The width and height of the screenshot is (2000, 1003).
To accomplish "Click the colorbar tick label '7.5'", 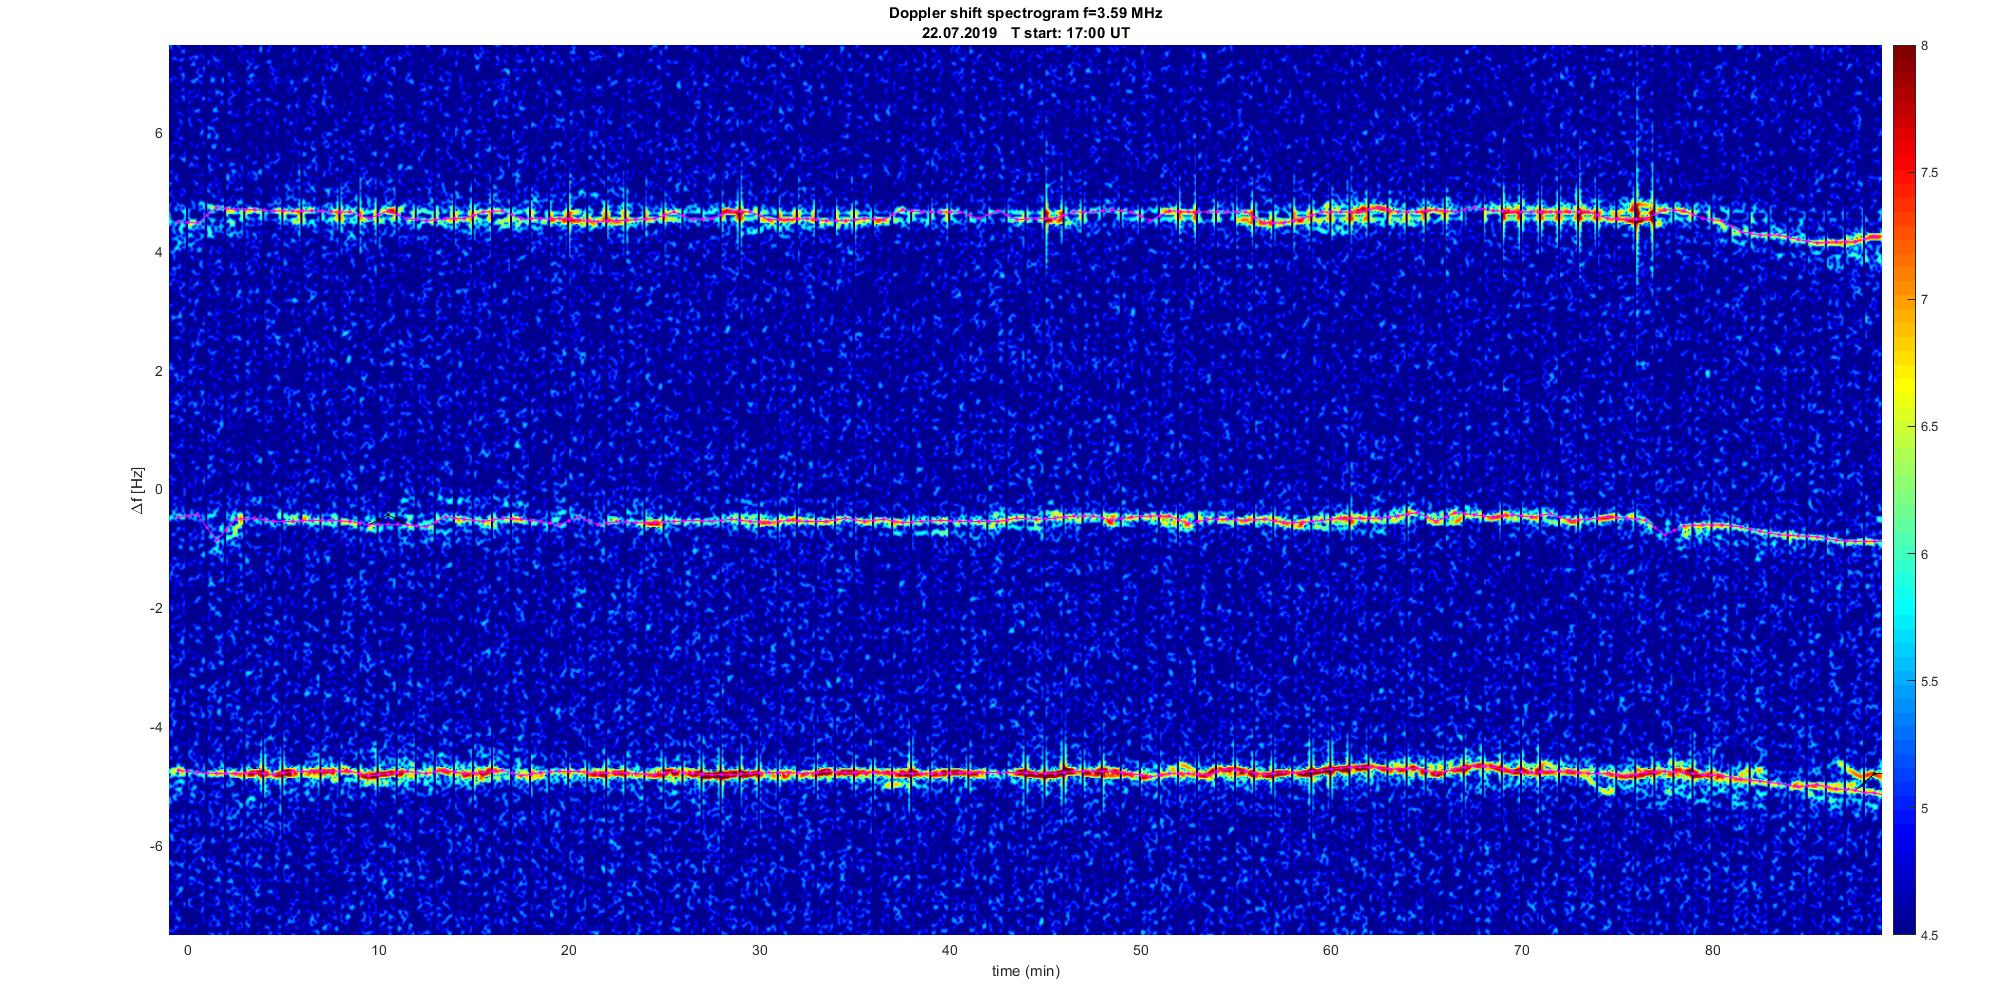I will tap(1929, 173).
